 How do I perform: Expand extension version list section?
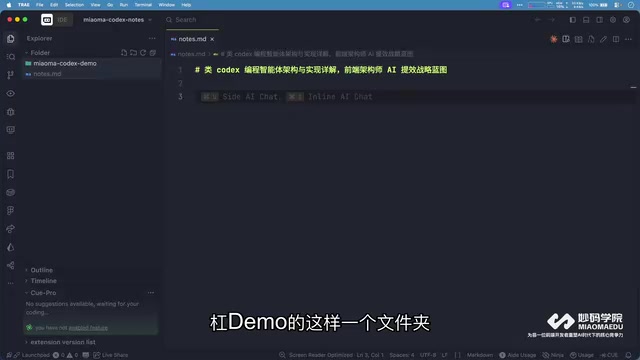click(x=60, y=342)
